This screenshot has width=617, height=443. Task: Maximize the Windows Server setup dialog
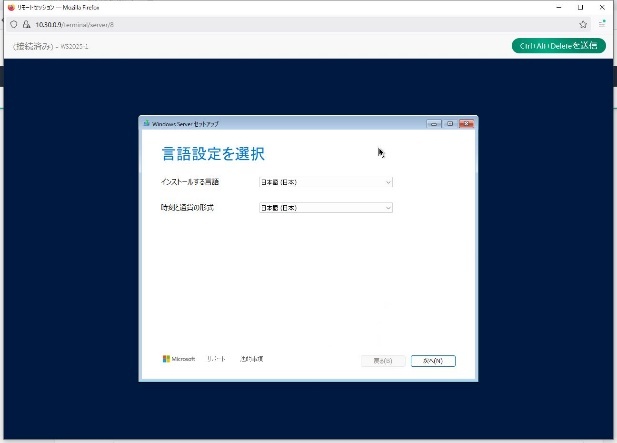tap(450, 123)
